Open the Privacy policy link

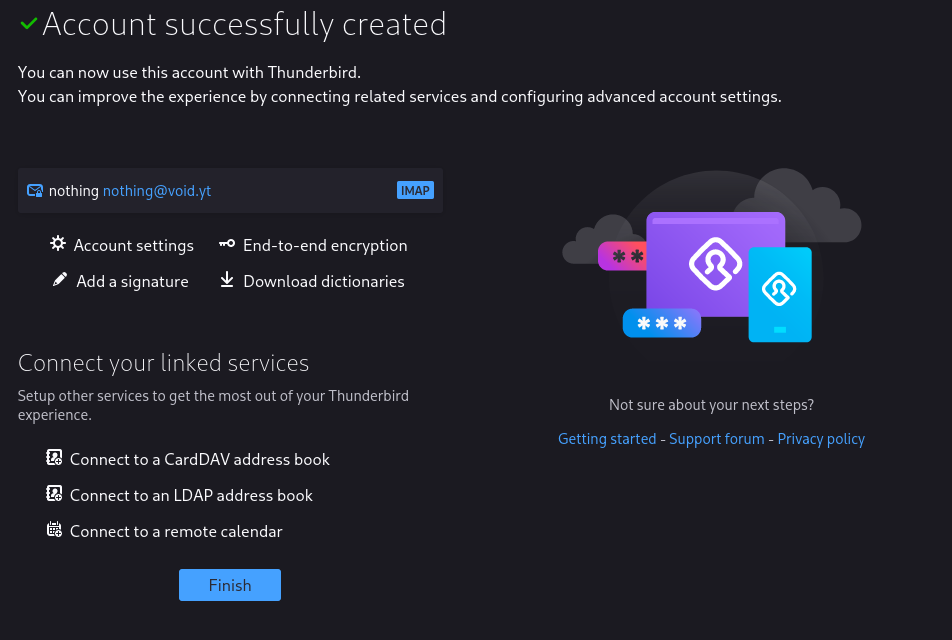coord(821,438)
